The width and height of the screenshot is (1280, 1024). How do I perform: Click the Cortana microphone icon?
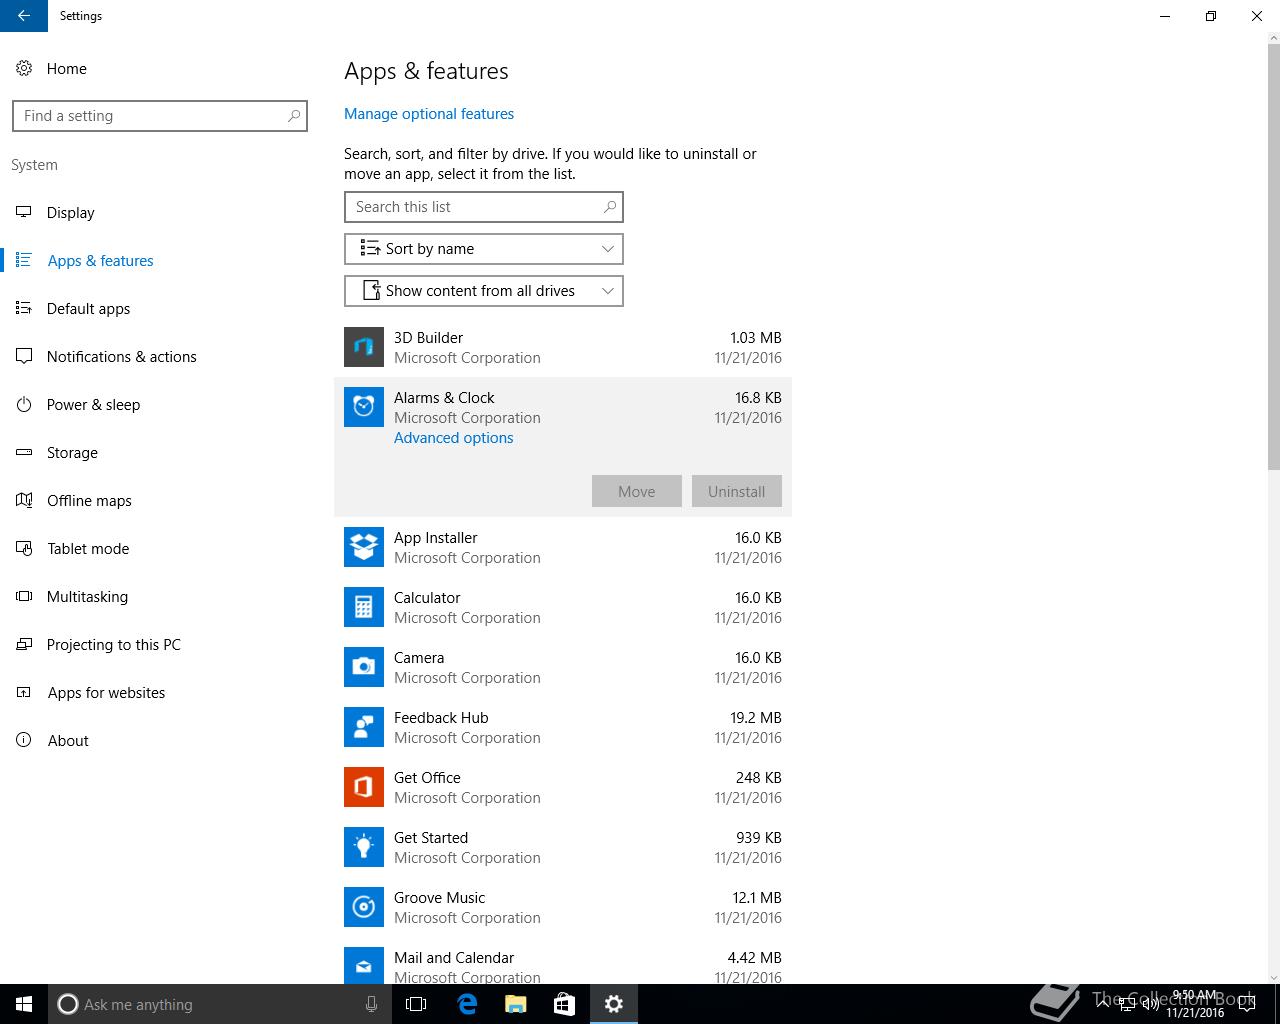[371, 1004]
